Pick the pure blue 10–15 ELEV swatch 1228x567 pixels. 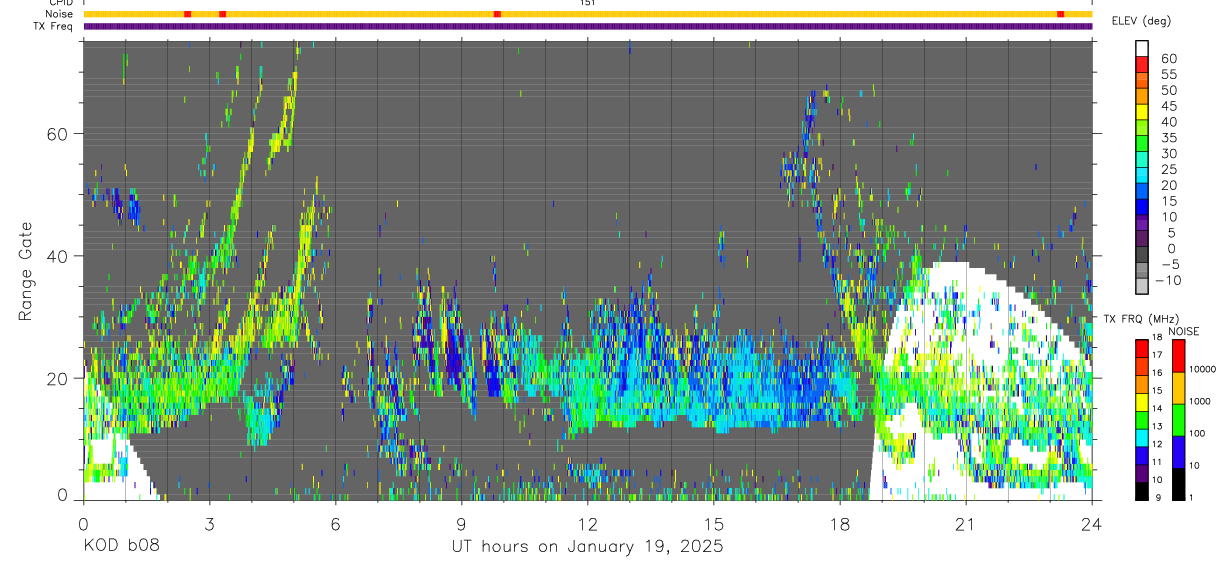click(x=1142, y=209)
